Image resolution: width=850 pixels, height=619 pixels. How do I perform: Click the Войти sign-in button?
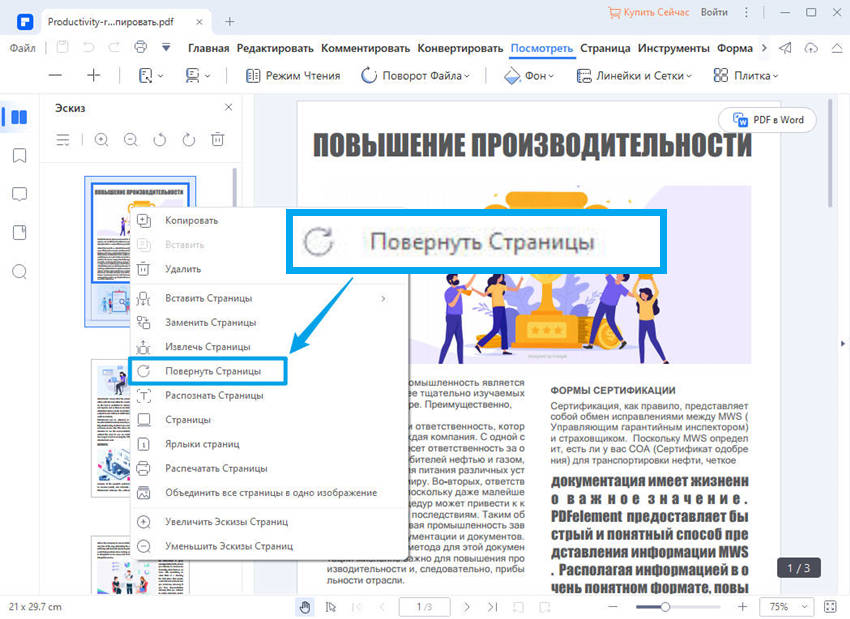click(714, 12)
